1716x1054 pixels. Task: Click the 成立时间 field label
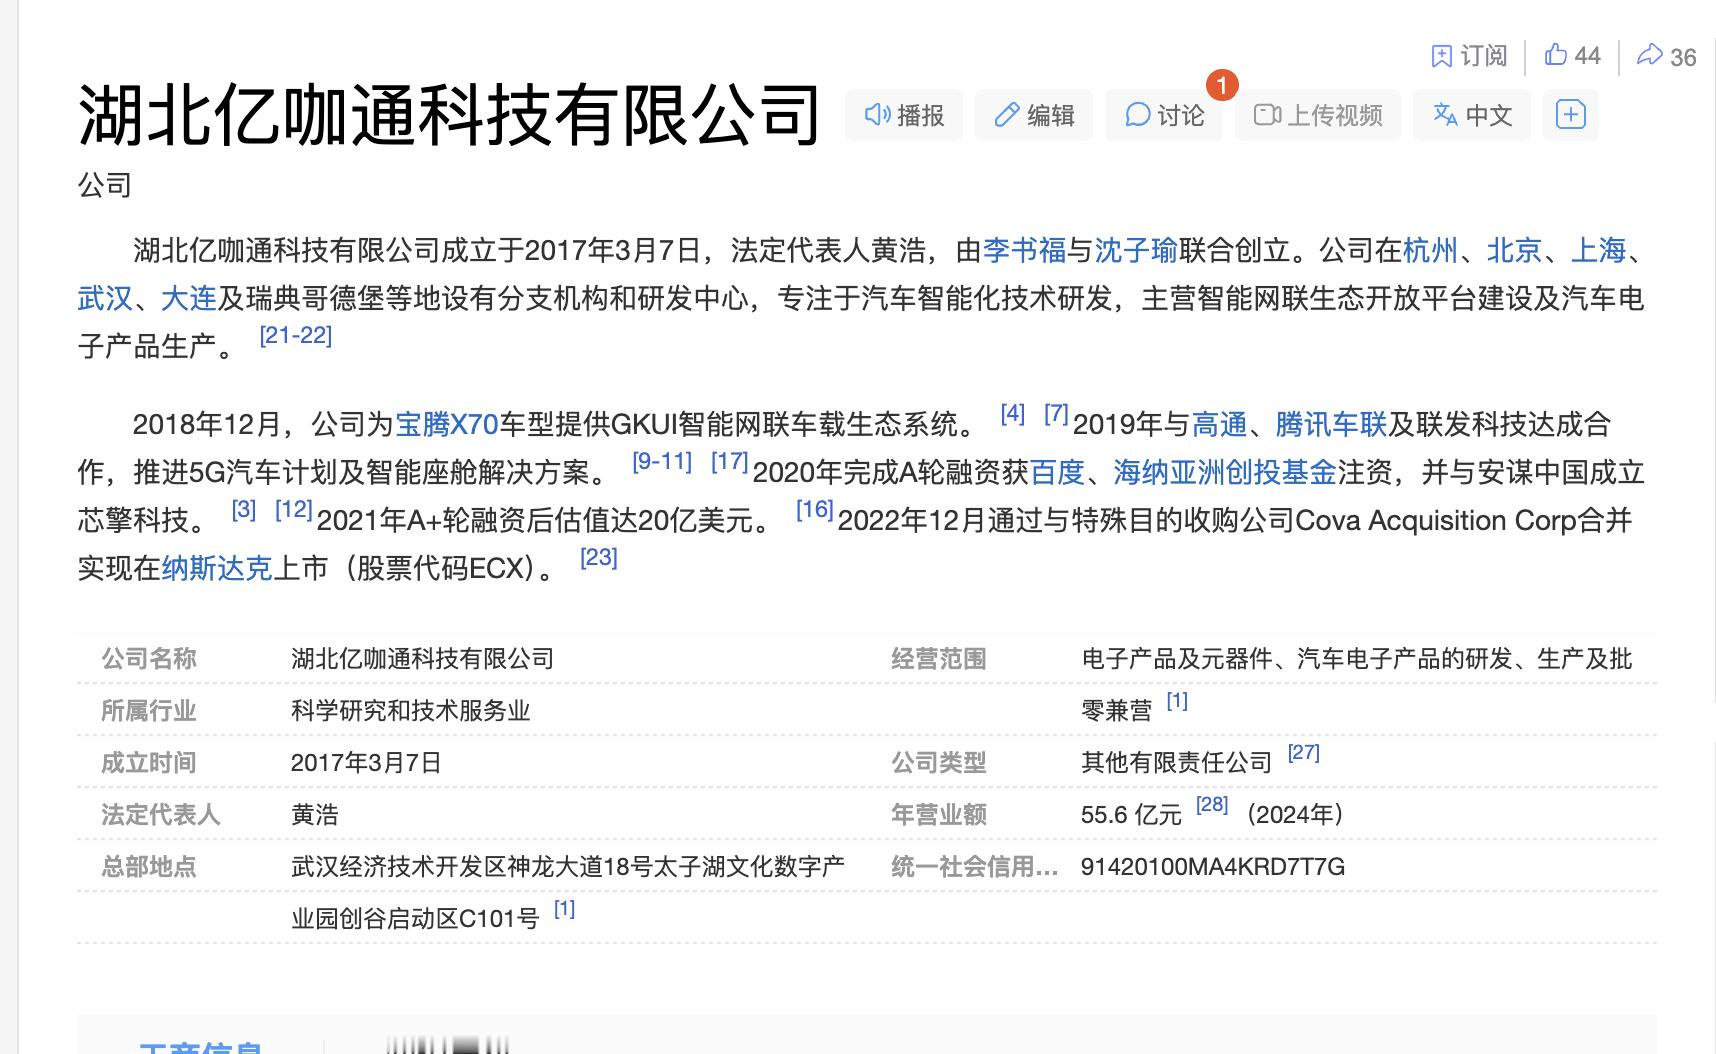[149, 763]
